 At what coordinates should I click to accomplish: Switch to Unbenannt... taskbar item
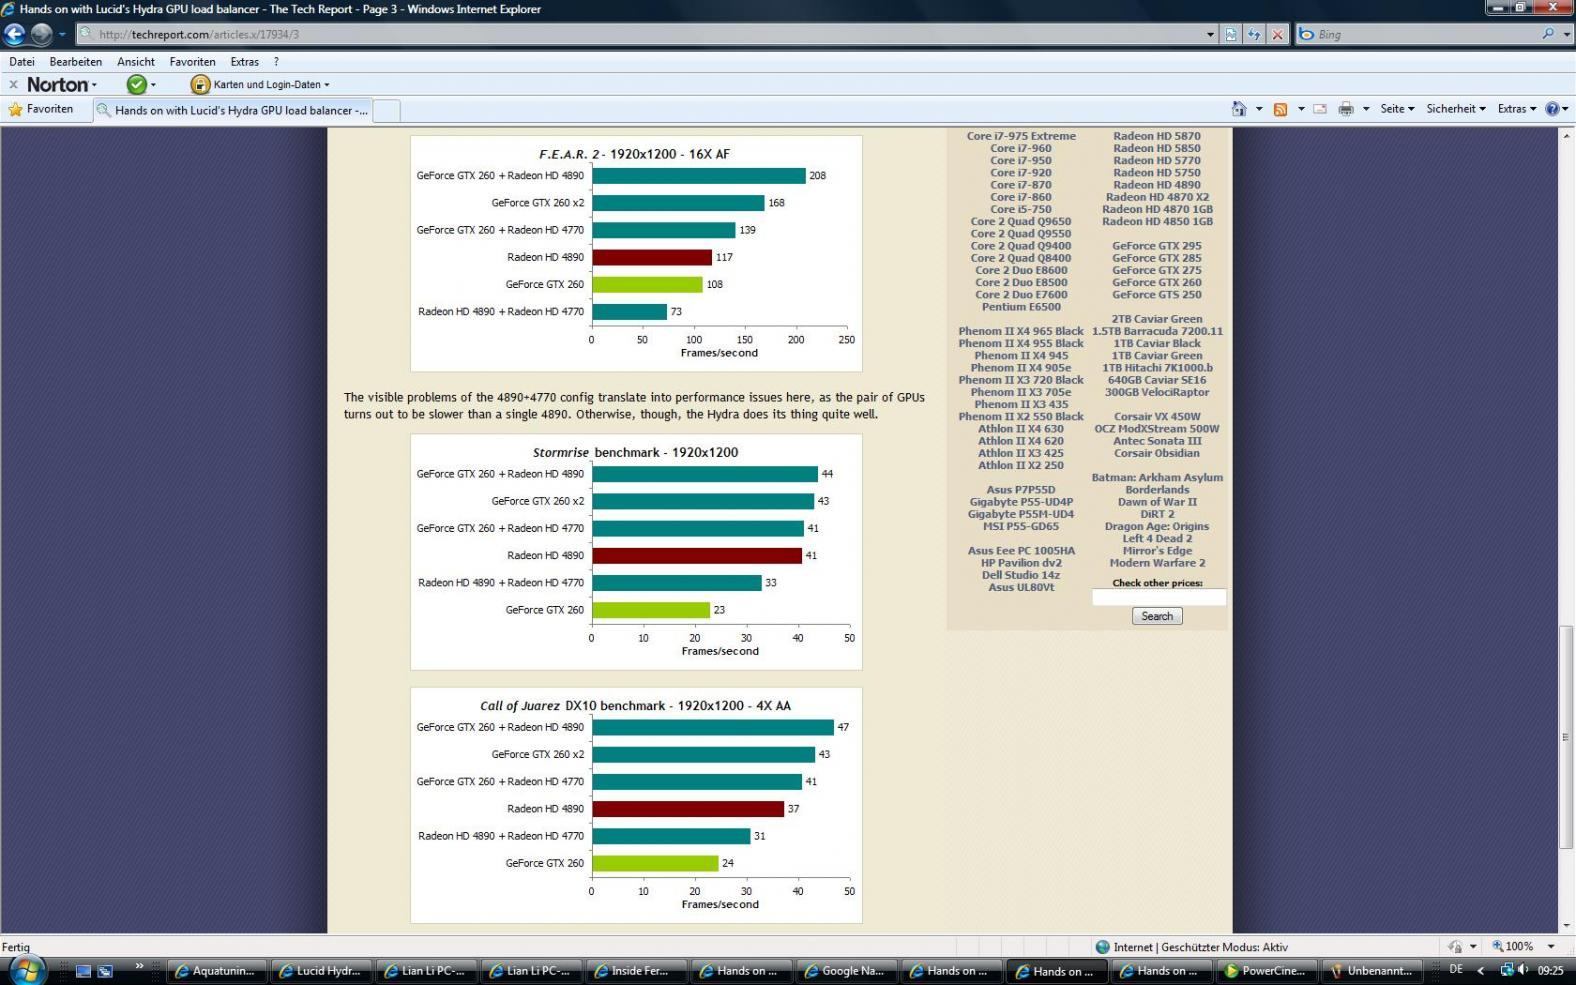click(1371, 970)
